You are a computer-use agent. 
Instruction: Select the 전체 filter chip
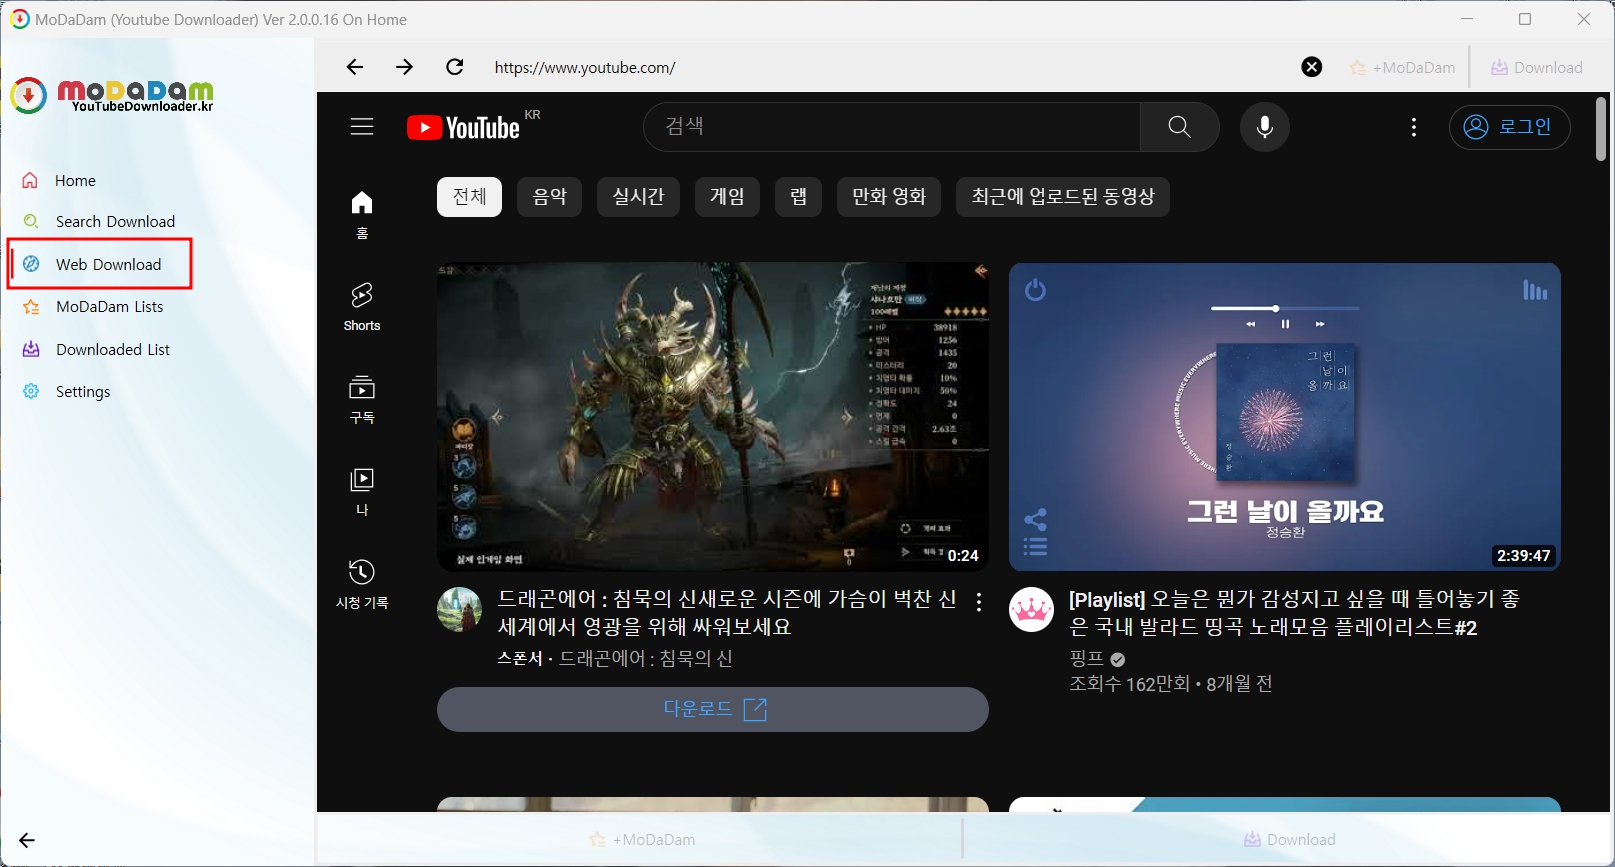(469, 197)
